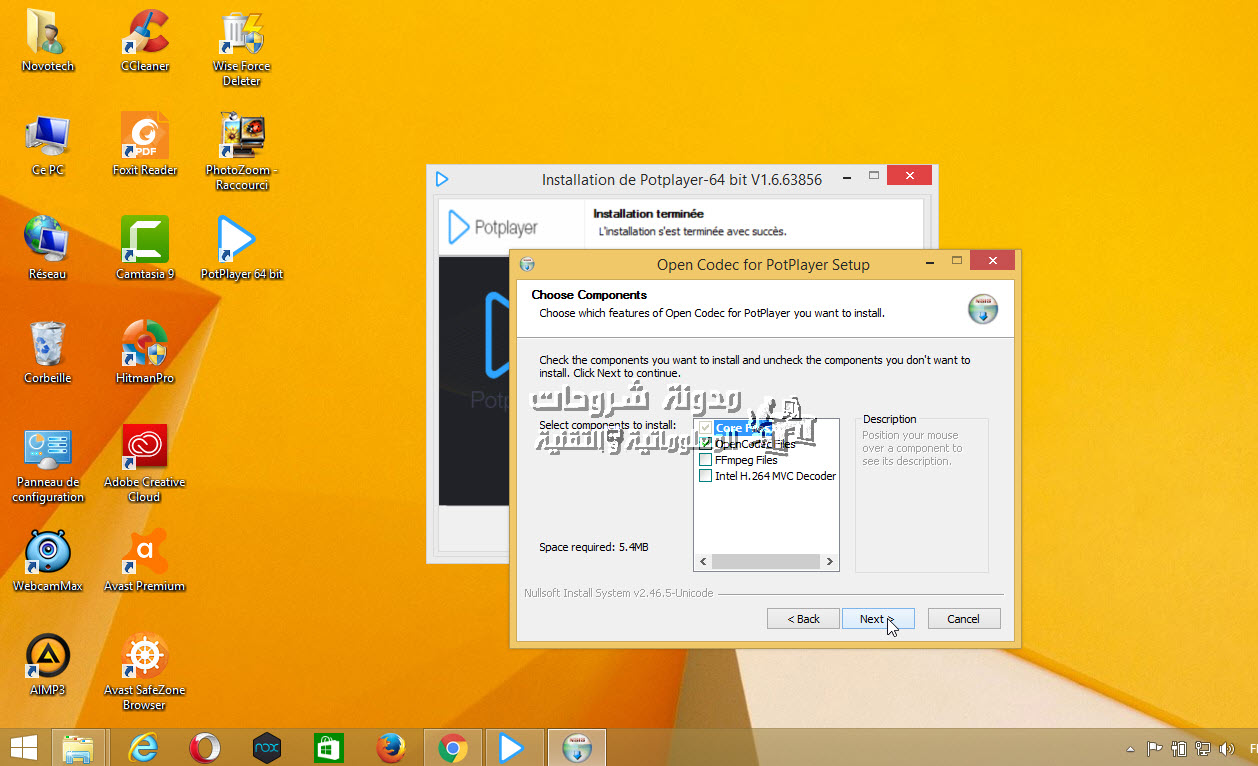Open AIMP3 desktop shortcut
Screen dimensions: 1258x766
(x=47, y=664)
